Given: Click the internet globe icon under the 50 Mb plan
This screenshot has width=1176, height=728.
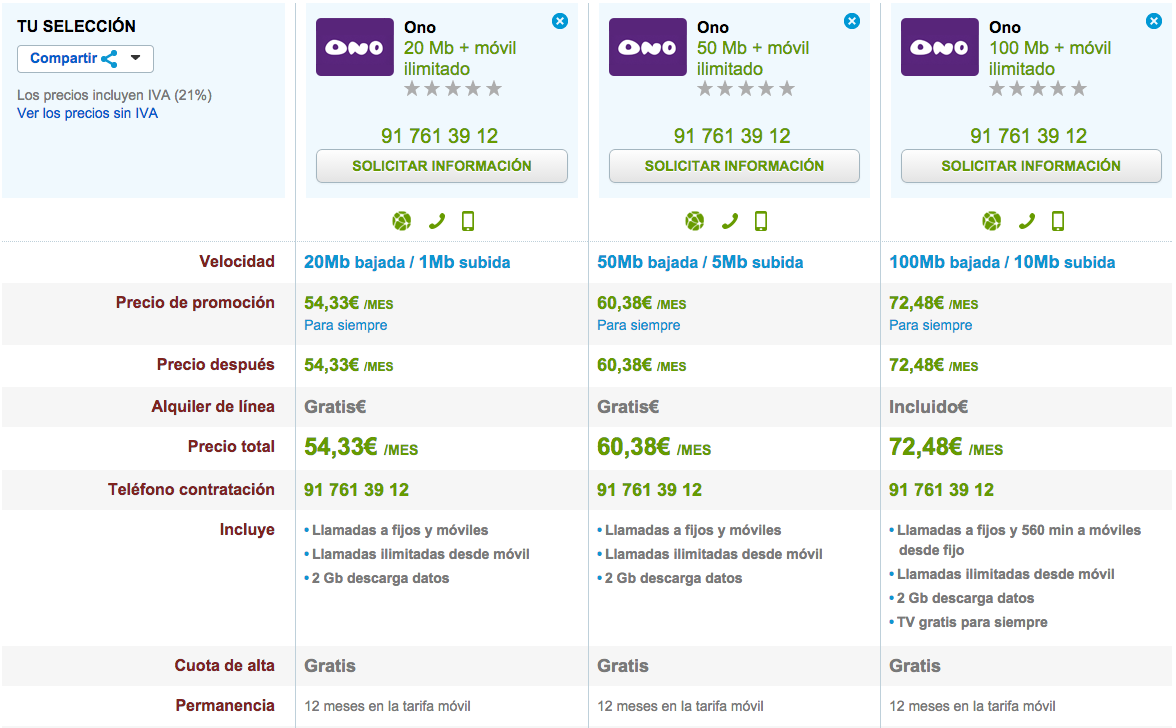Looking at the screenshot, I should point(694,221).
